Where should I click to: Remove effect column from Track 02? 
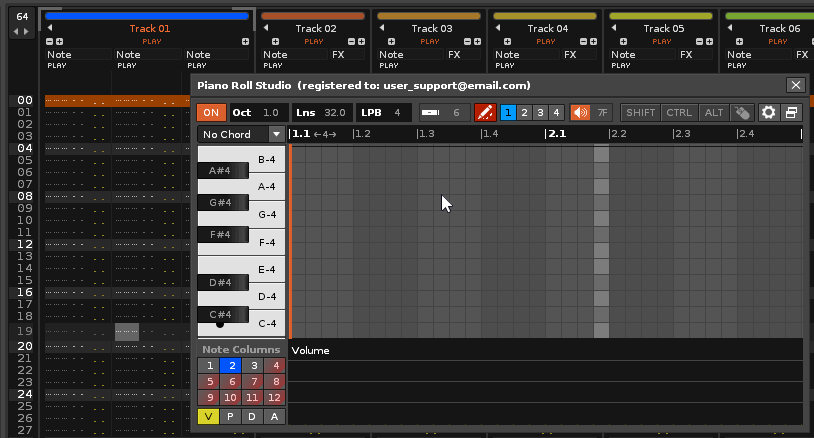pos(351,42)
